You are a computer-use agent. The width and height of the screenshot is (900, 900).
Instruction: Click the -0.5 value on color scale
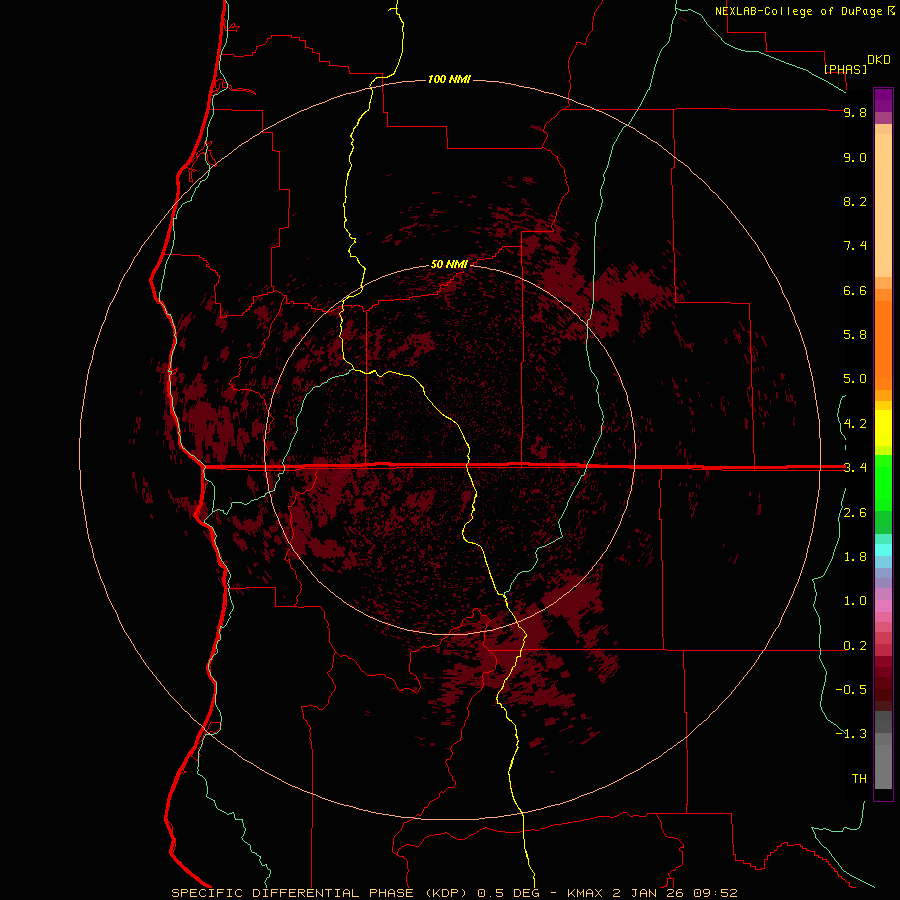(x=851, y=689)
